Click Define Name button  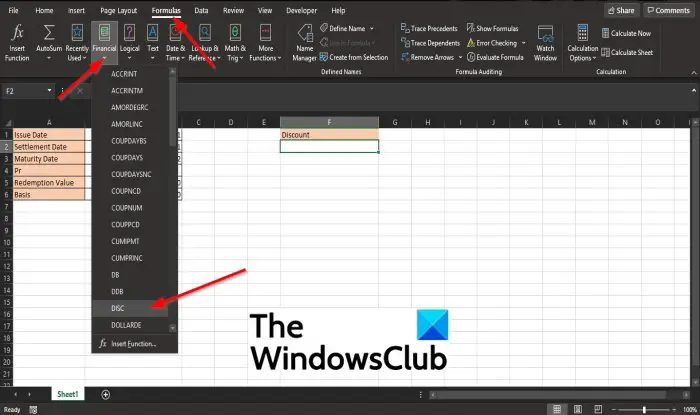[343, 28]
